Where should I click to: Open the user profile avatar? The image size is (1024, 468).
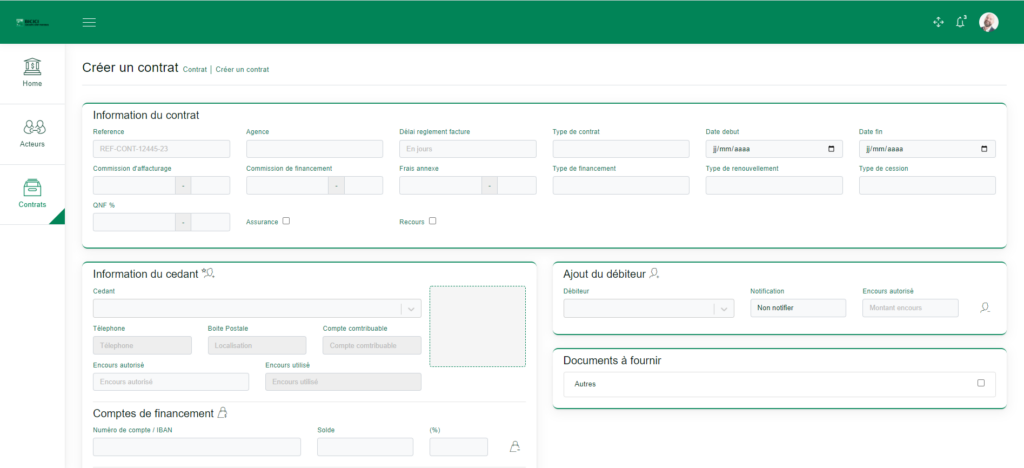tap(988, 22)
